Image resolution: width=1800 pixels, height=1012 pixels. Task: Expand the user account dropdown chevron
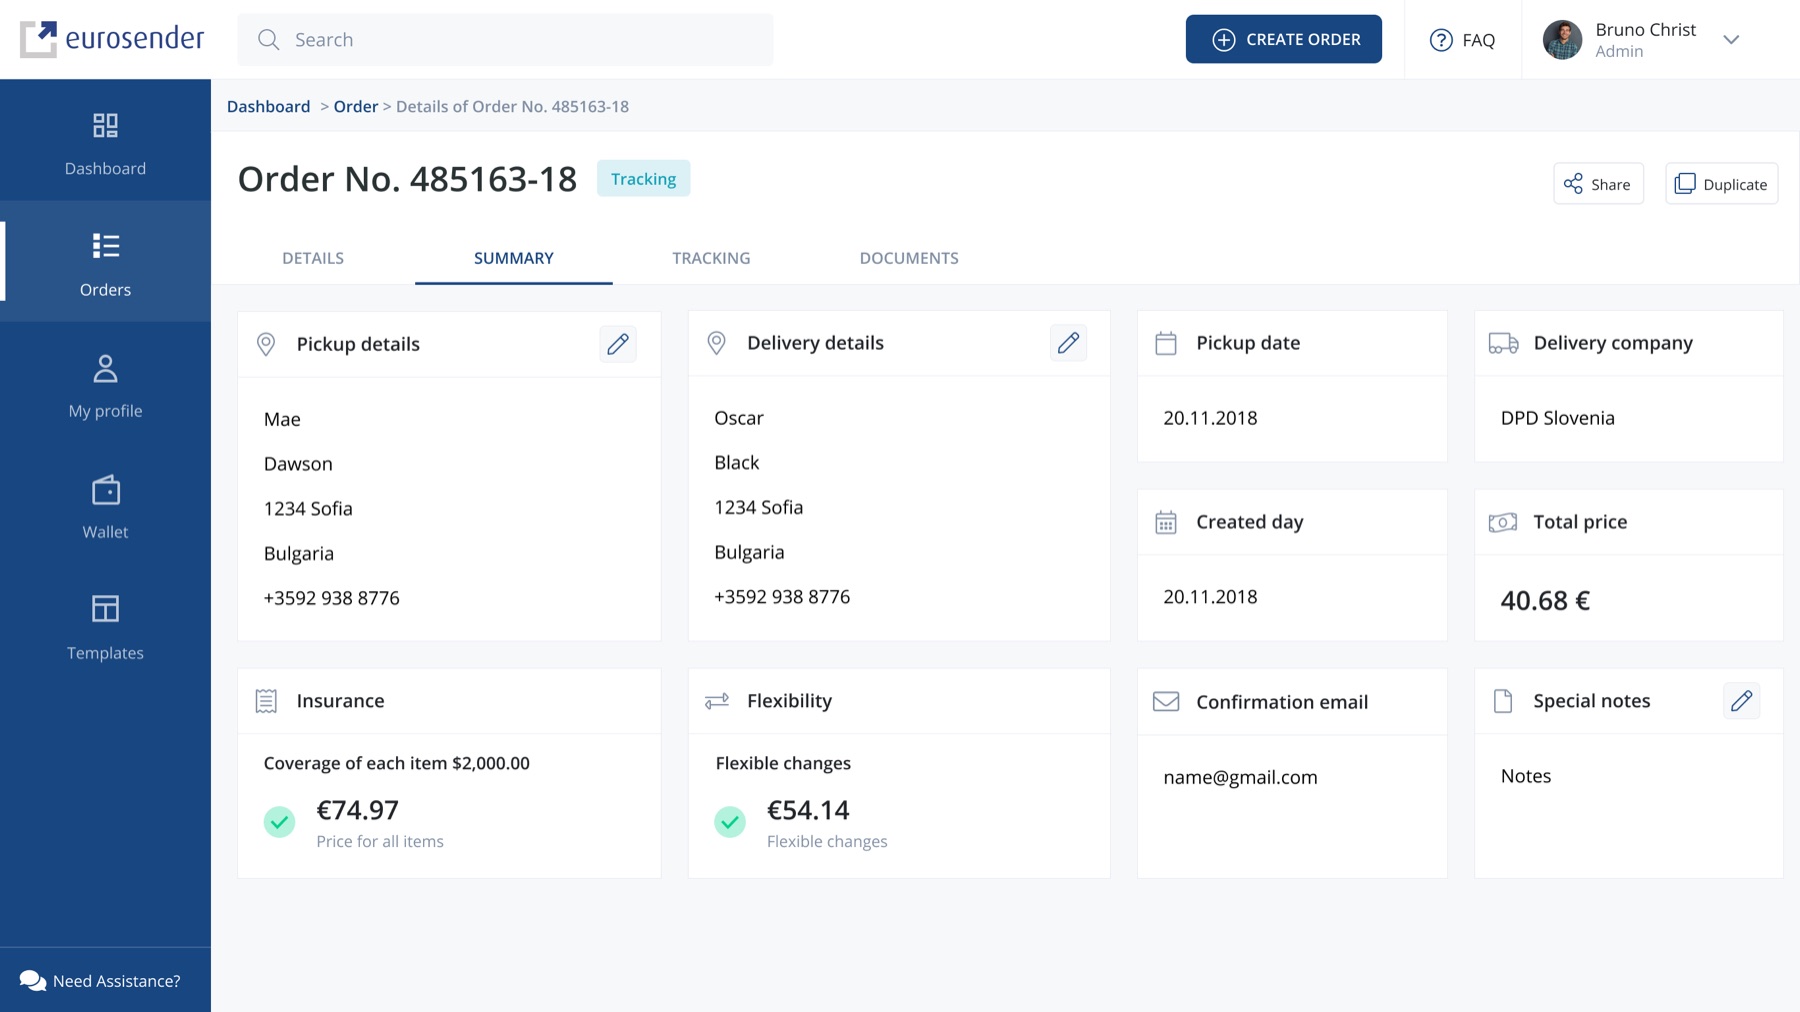[1731, 40]
